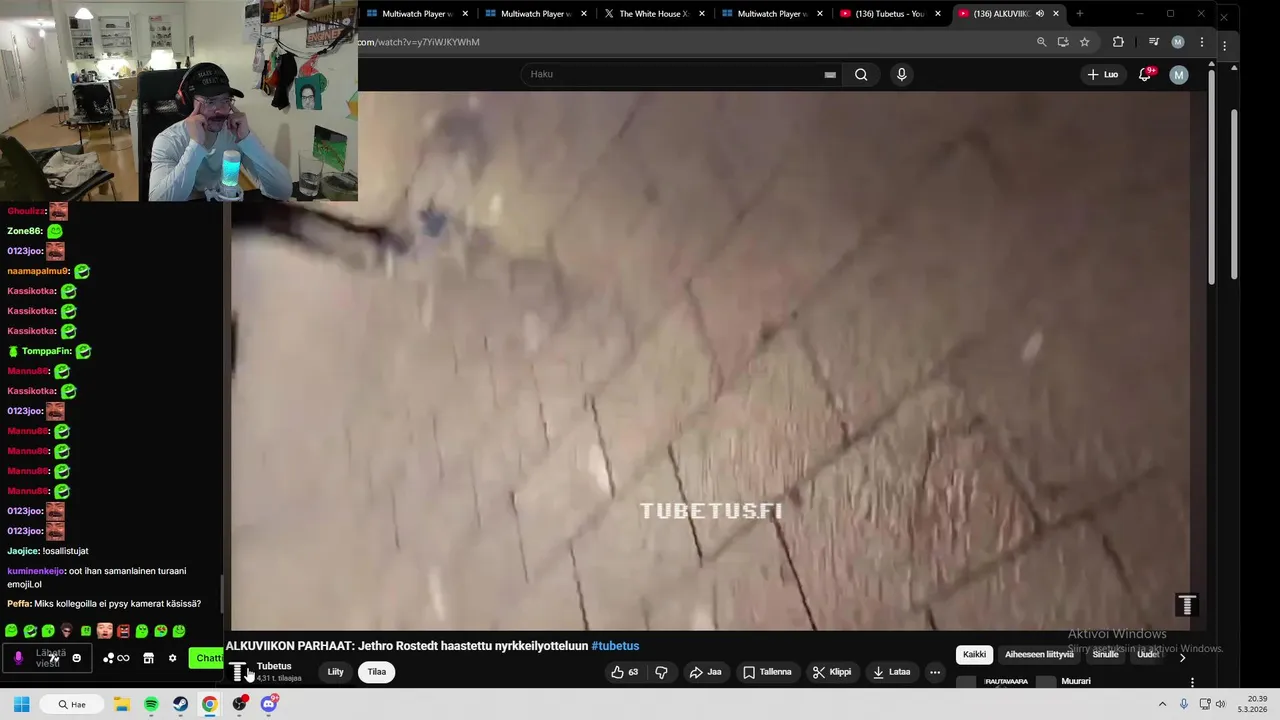Like the video with thumbs up
Image resolution: width=1280 pixels, height=720 pixels.
[625, 672]
